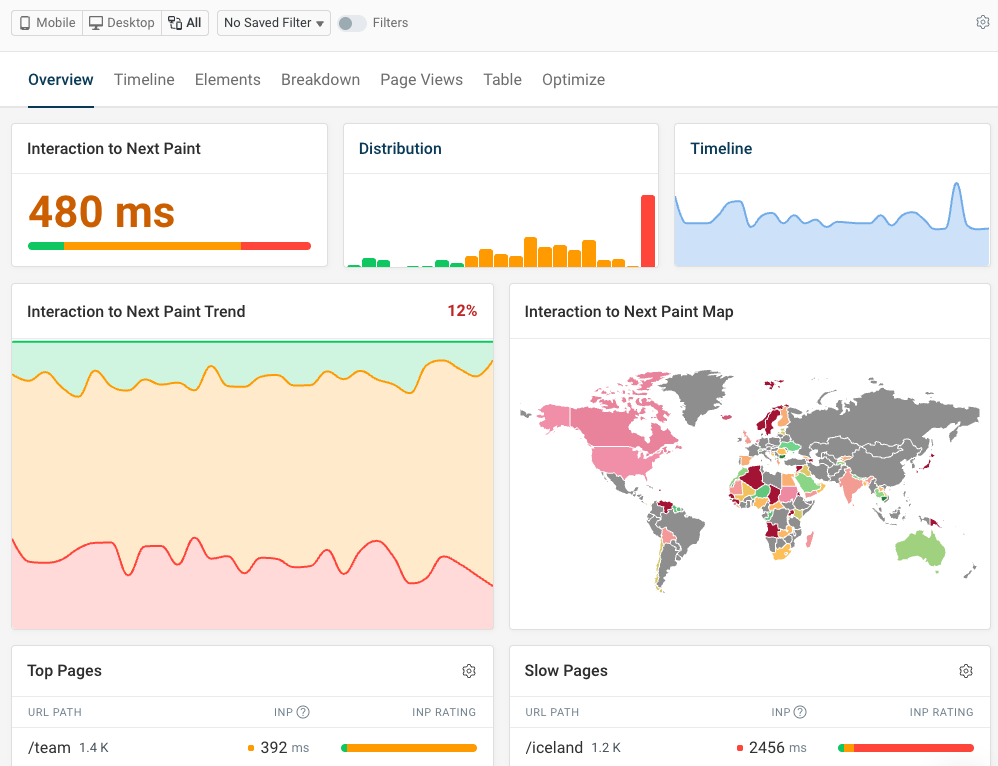Click the /iceland slow page row

click(x=552, y=748)
